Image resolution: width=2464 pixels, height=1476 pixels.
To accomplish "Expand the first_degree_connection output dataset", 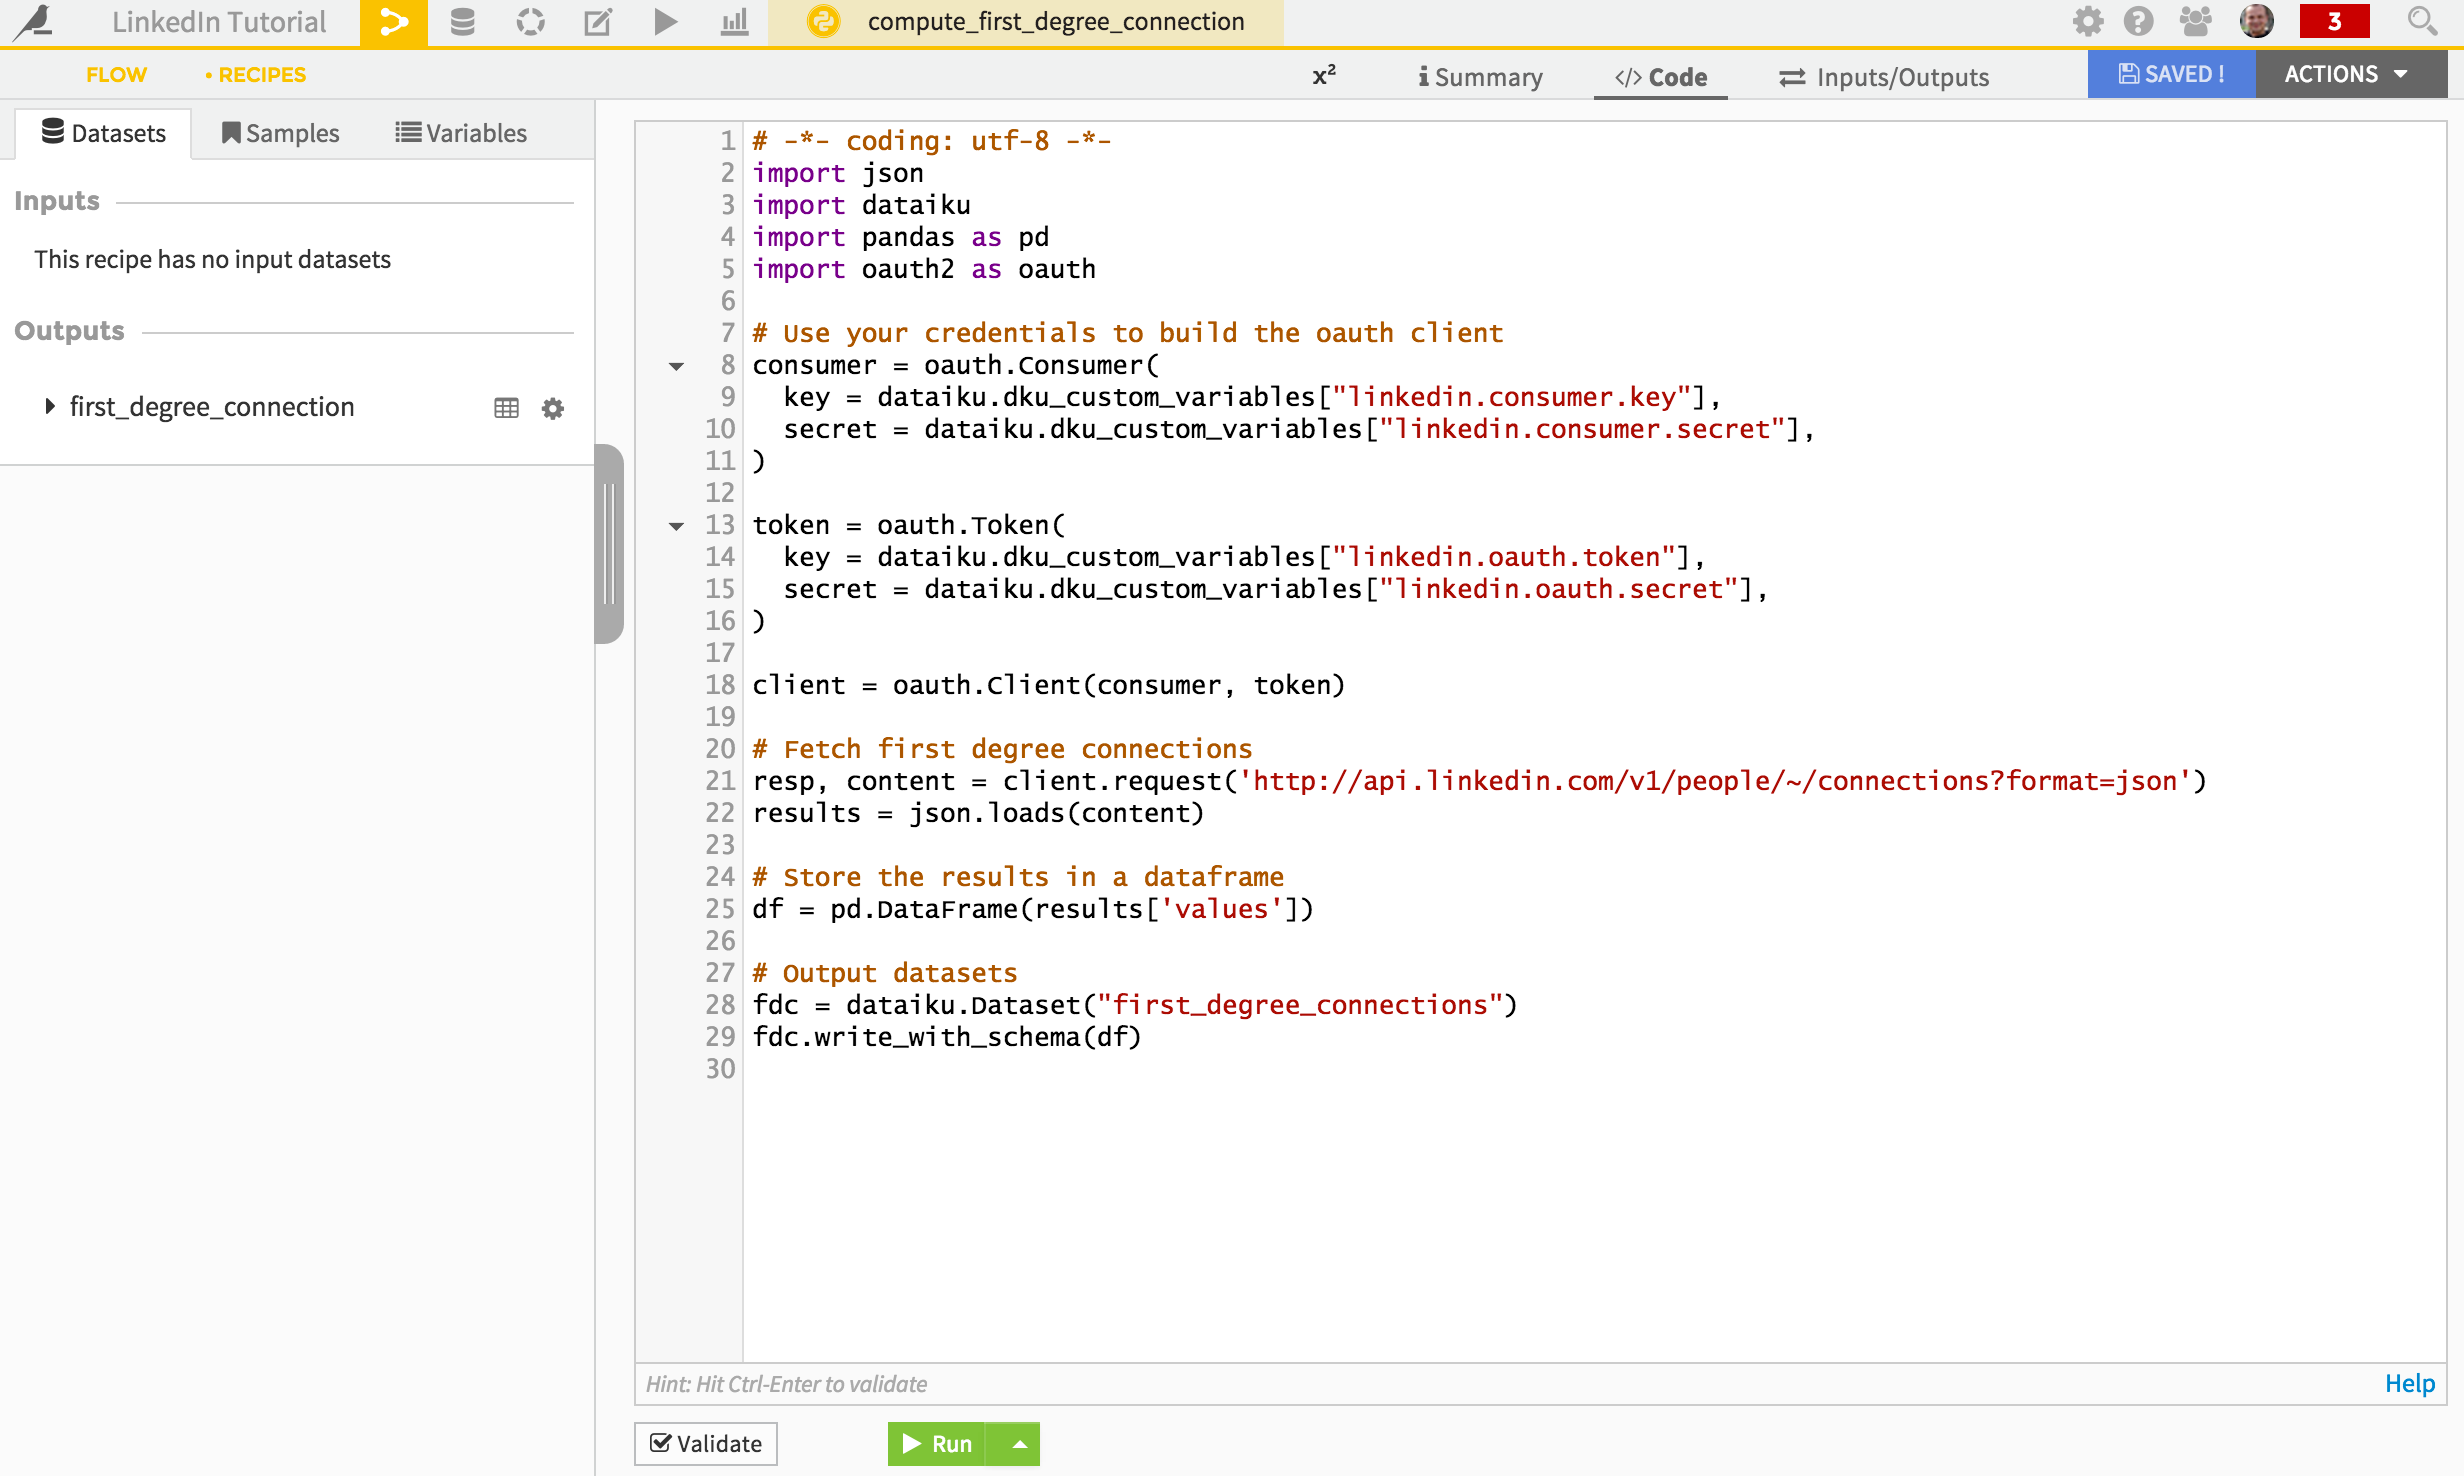I will coord(49,406).
